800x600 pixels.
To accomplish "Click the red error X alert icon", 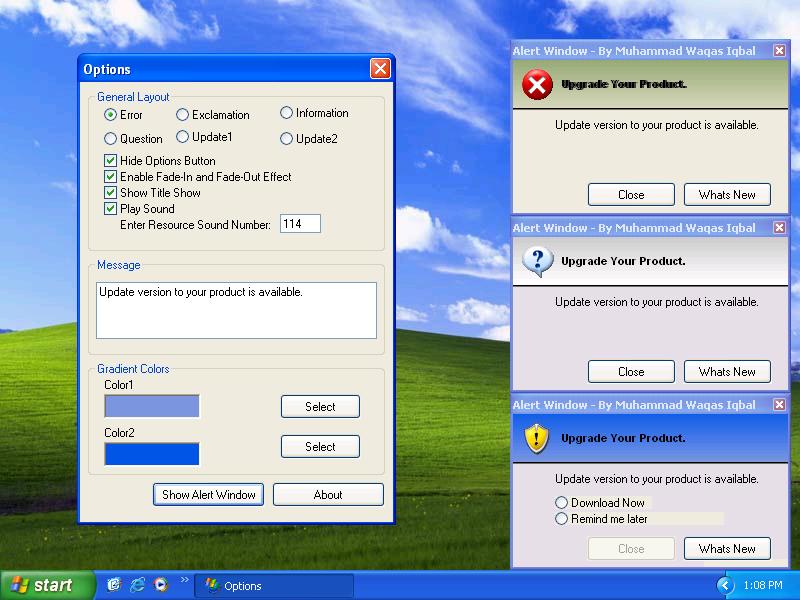I will point(537,86).
